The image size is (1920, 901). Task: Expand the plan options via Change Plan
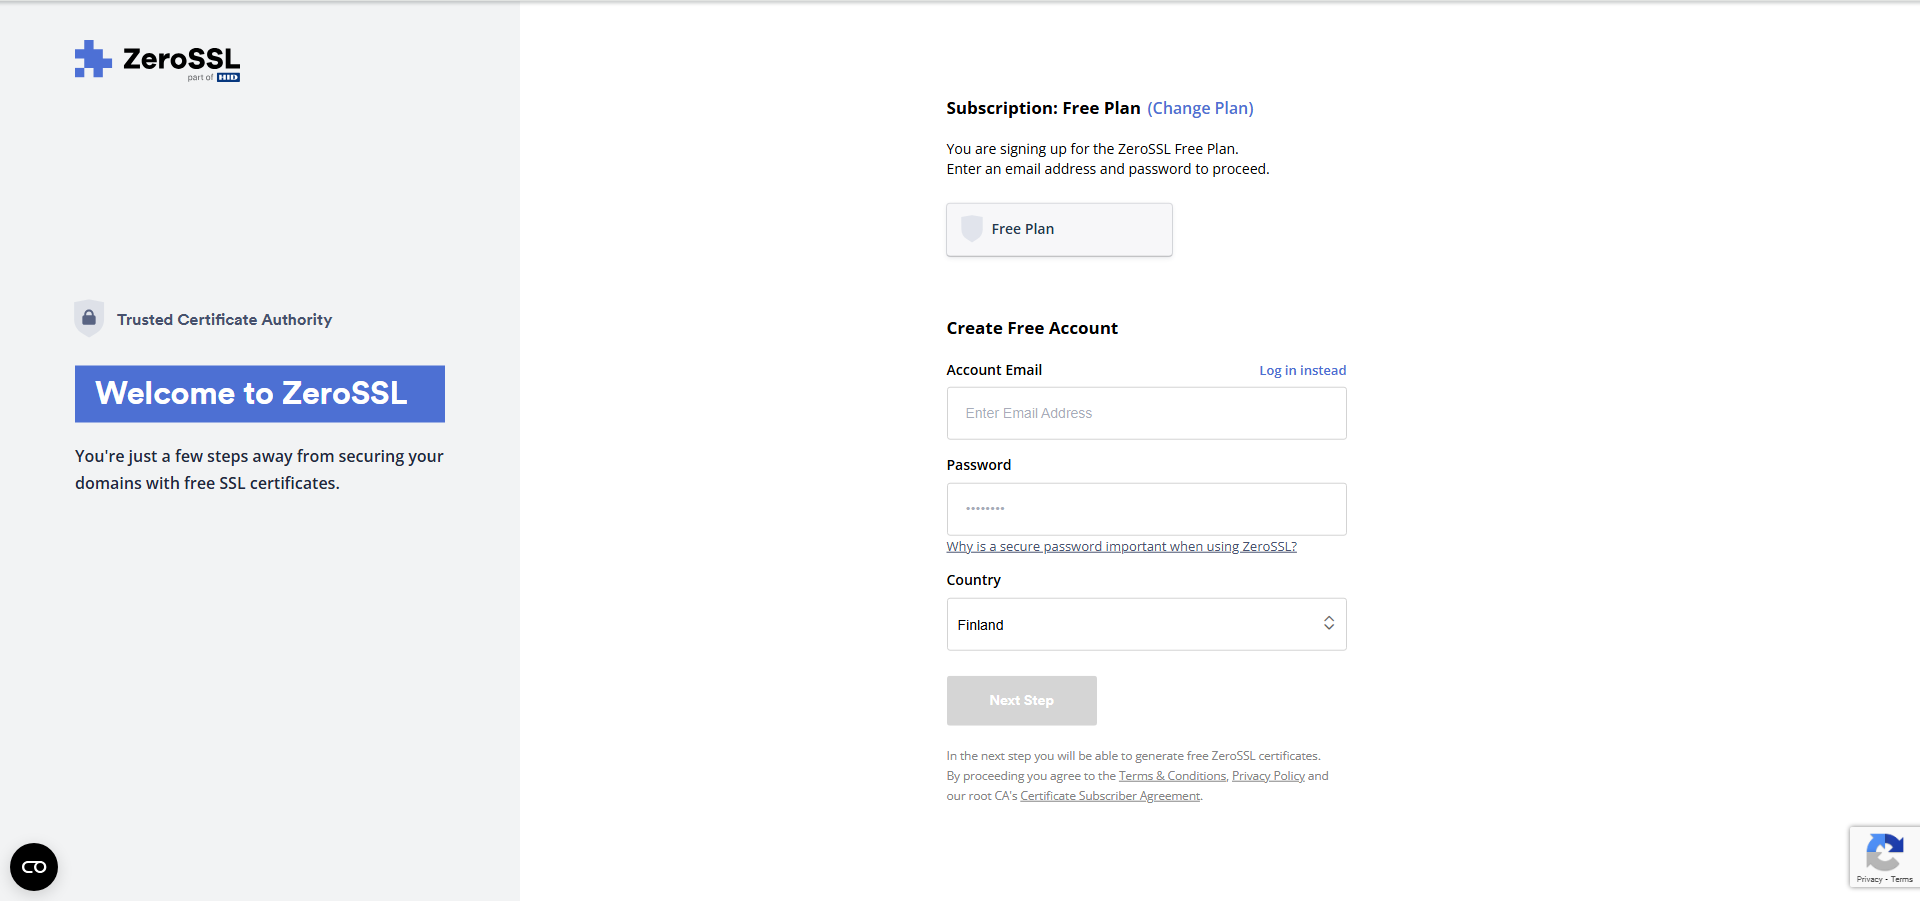1200,108
